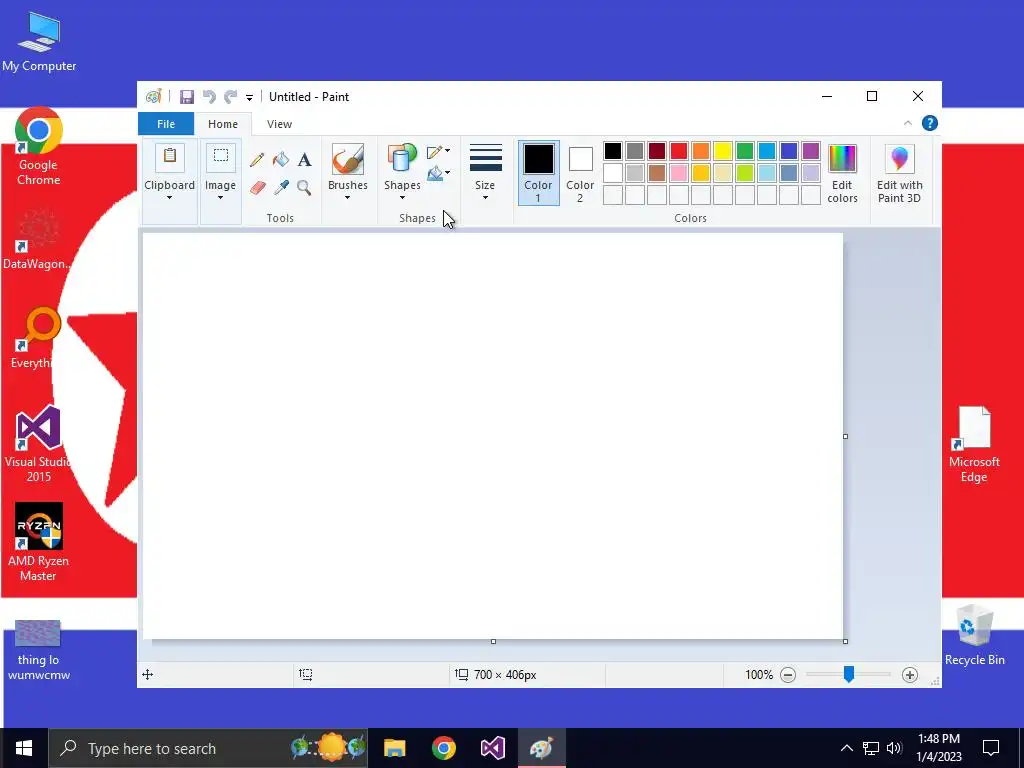
Task: Open Microsoft Edge desktop shortcut
Action: 974,444
